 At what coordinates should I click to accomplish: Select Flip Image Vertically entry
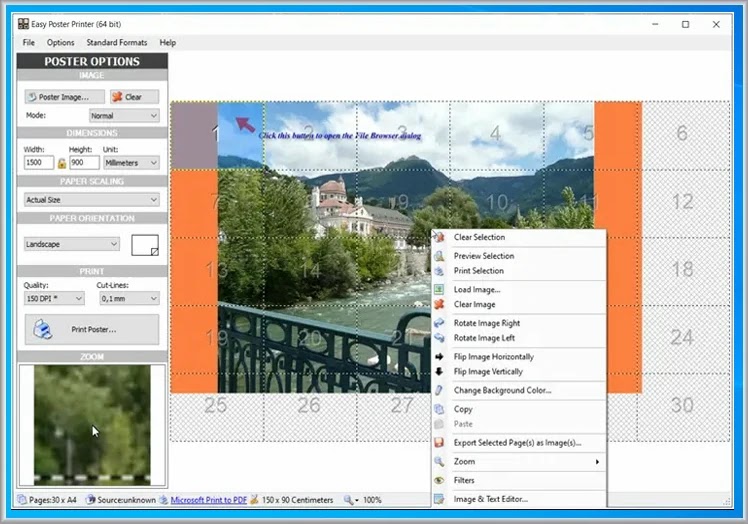(519, 371)
